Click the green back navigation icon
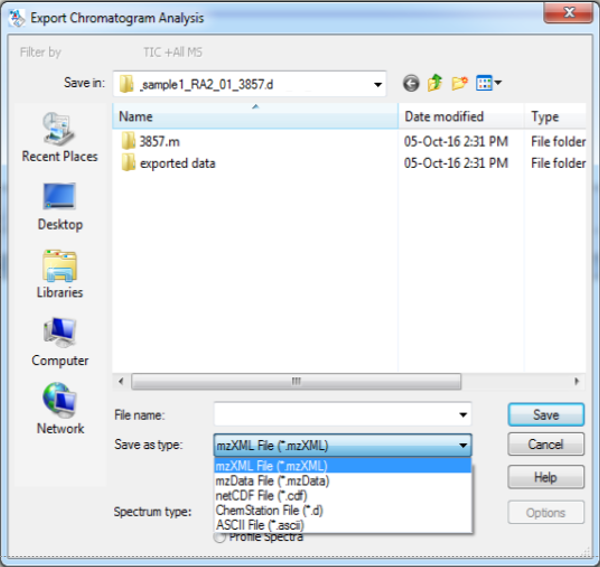The width and height of the screenshot is (600, 567). 410,83
